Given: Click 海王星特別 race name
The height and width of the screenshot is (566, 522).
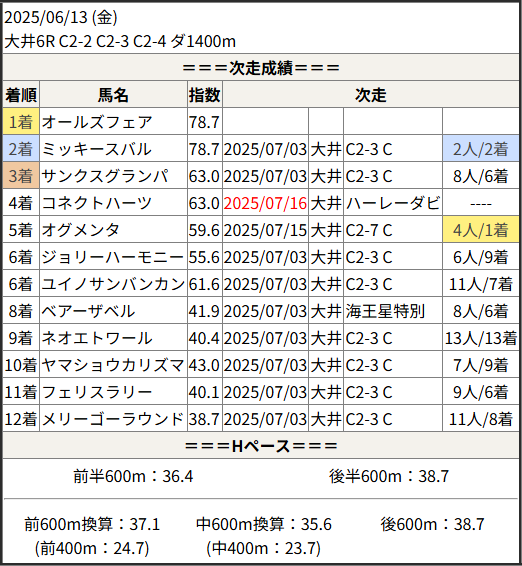Looking at the screenshot, I should click(x=385, y=311).
